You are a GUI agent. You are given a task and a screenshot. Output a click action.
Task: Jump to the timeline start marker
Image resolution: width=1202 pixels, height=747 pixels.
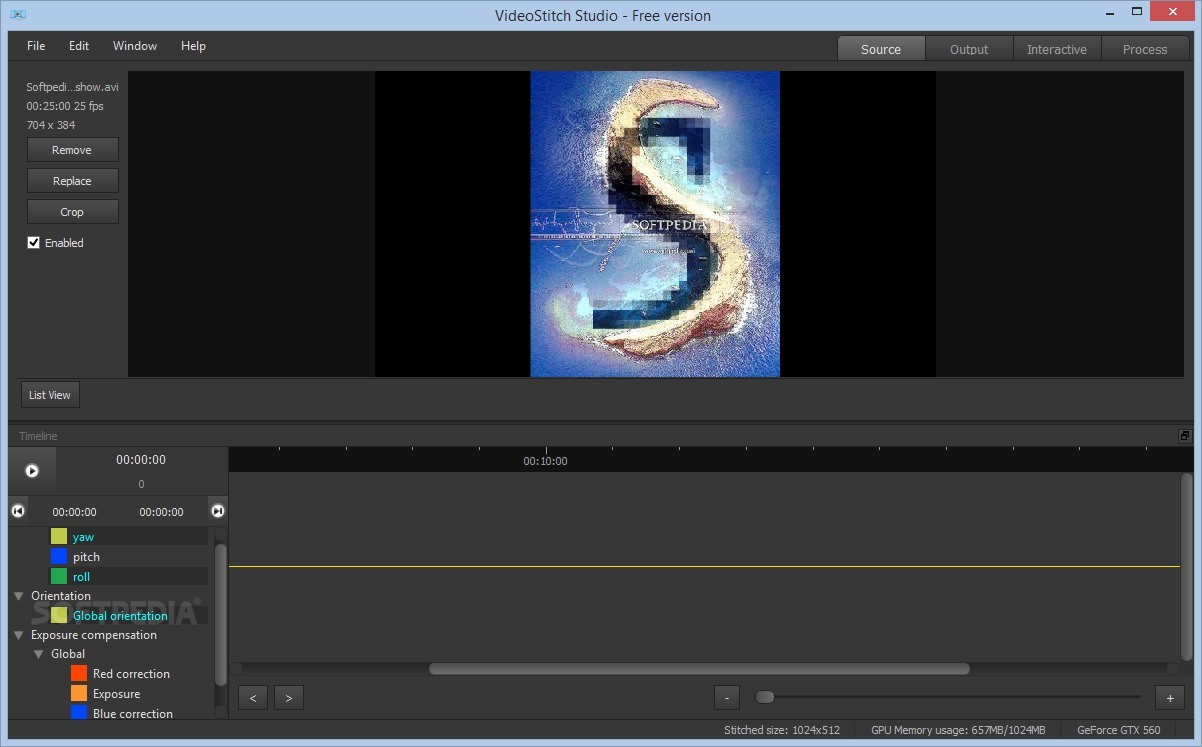point(18,511)
